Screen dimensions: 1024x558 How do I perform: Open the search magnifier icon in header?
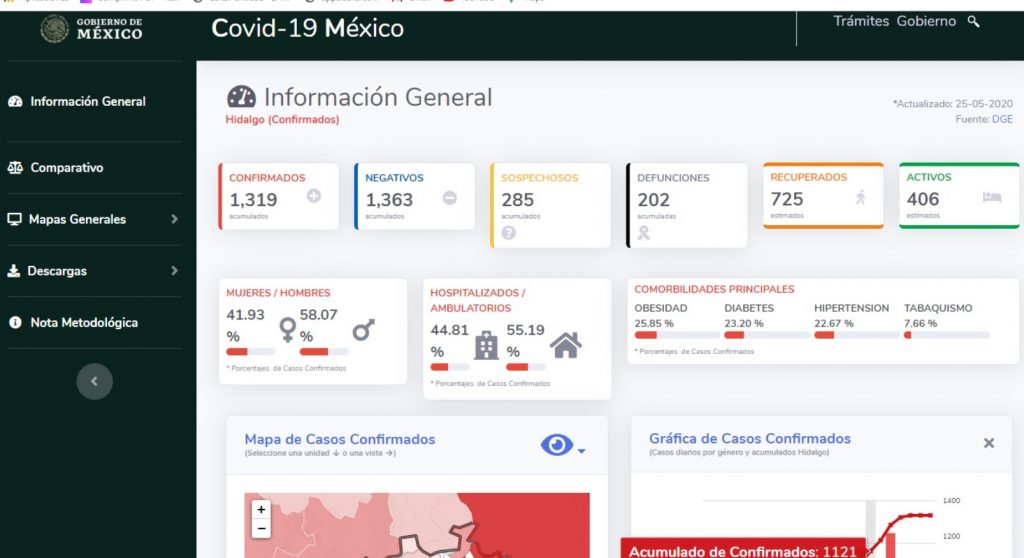(973, 22)
